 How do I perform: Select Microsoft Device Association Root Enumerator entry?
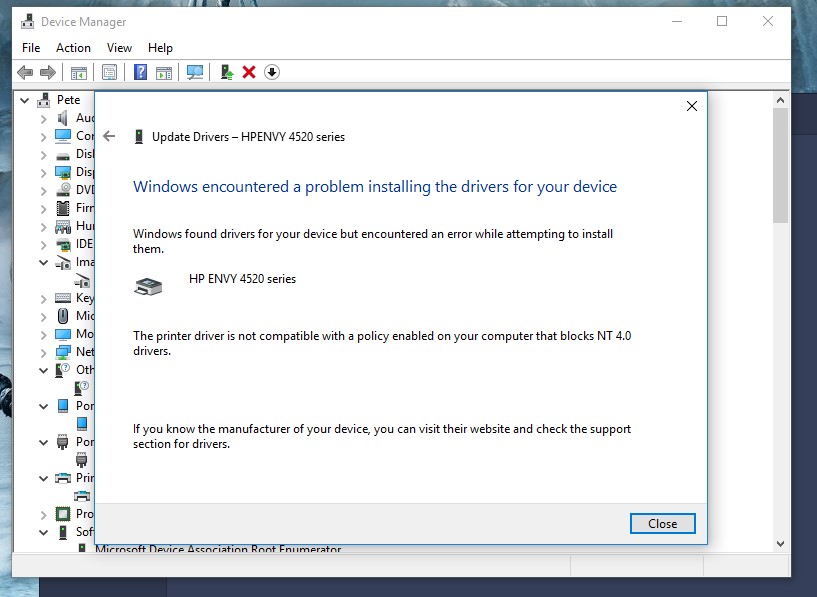click(x=218, y=549)
